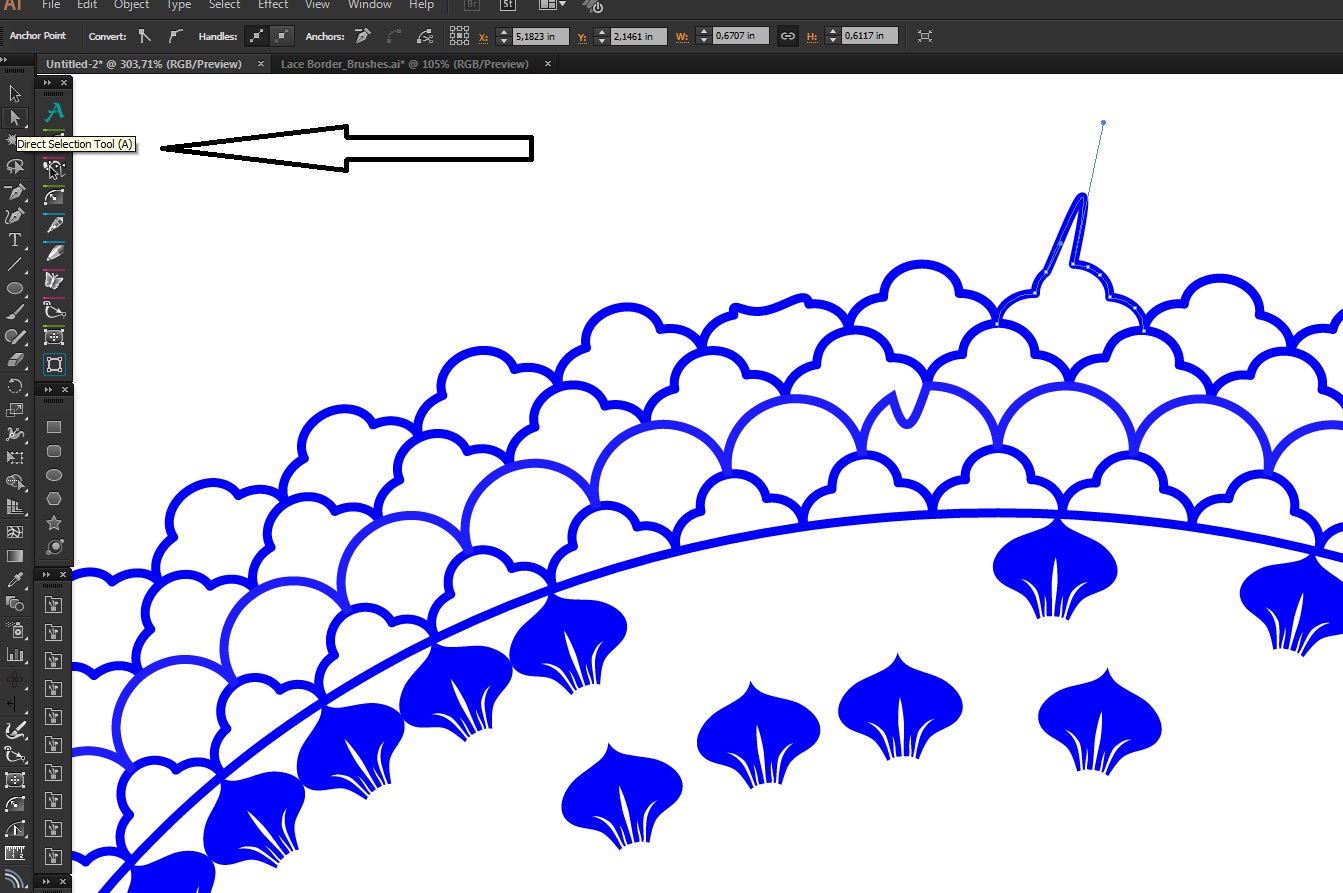The height and width of the screenshot is (893, 1343).
Task: Select the Blob Brush tool
Action: [x=15, y=337]
